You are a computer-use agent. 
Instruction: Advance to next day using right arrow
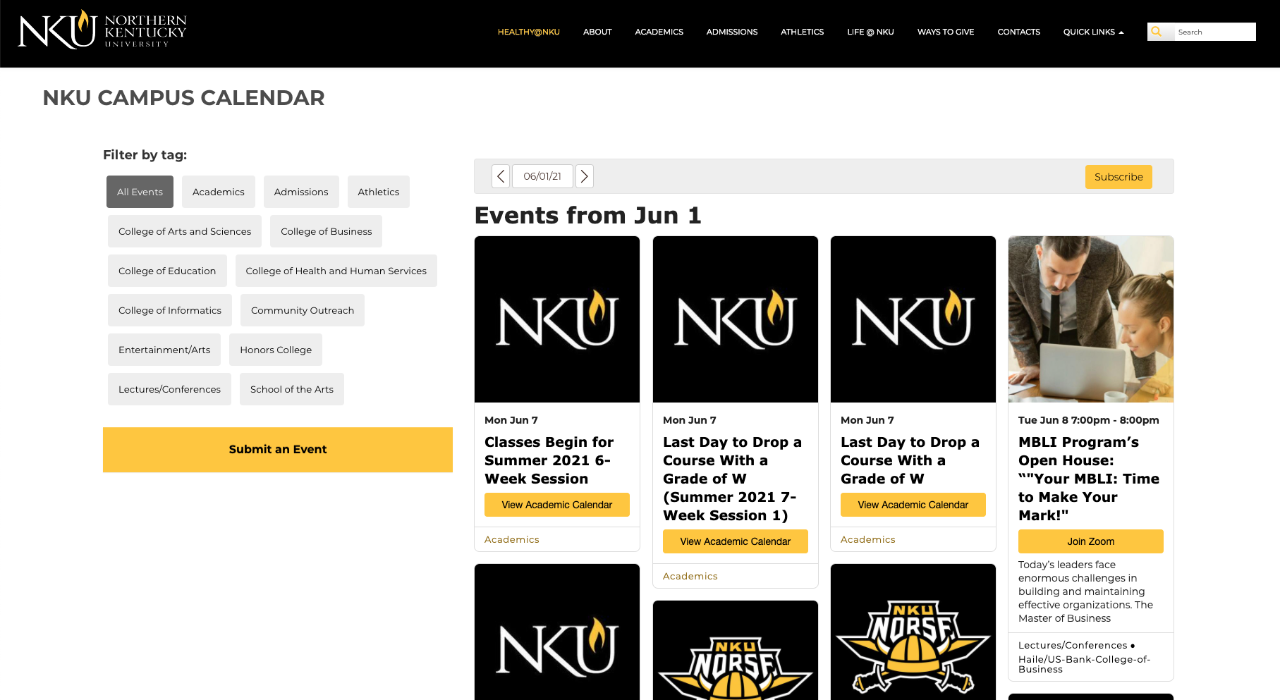click(584, 175)
